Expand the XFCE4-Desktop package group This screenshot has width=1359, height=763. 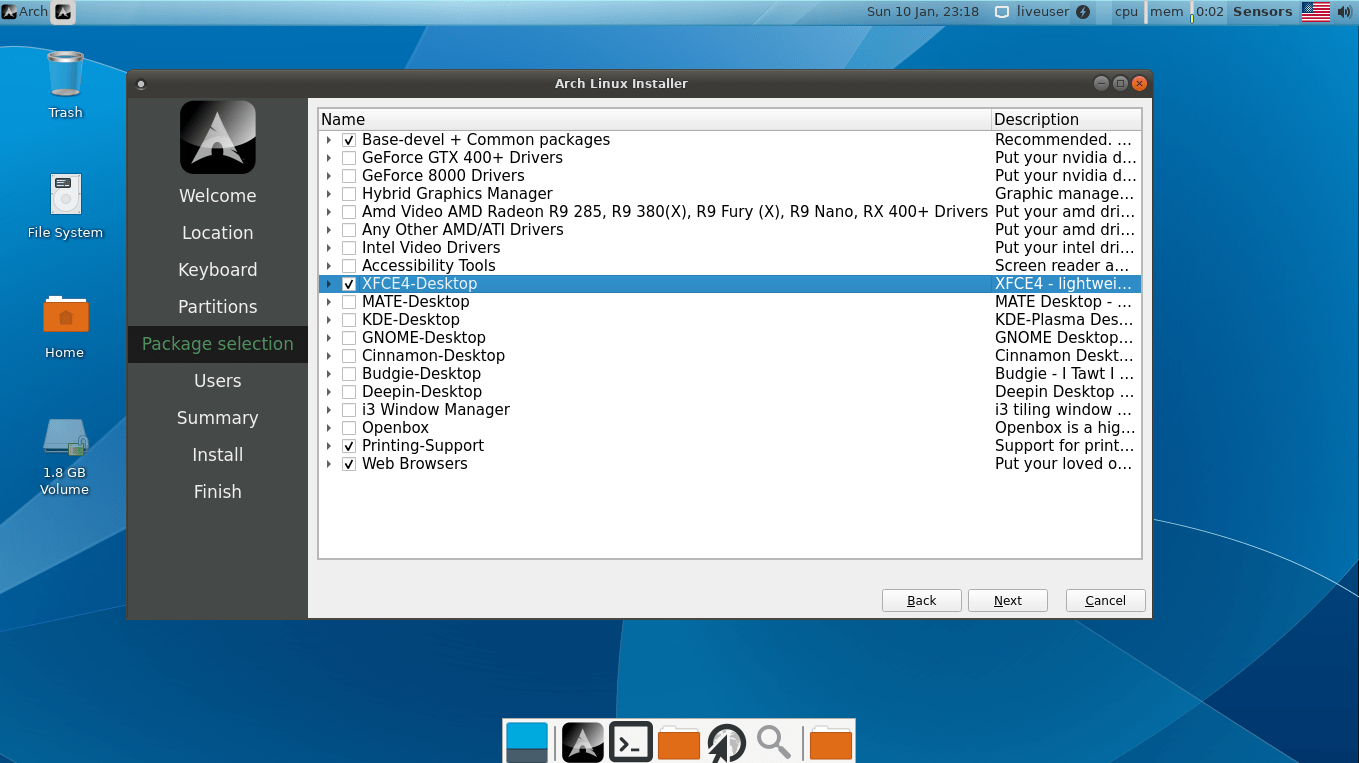[328, 284]
